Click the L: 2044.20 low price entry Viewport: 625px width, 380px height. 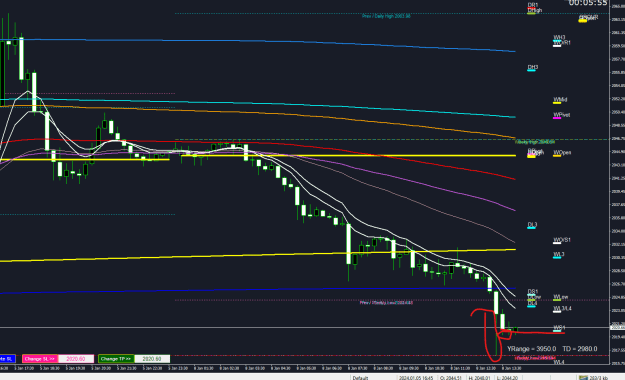pos(507,378)
